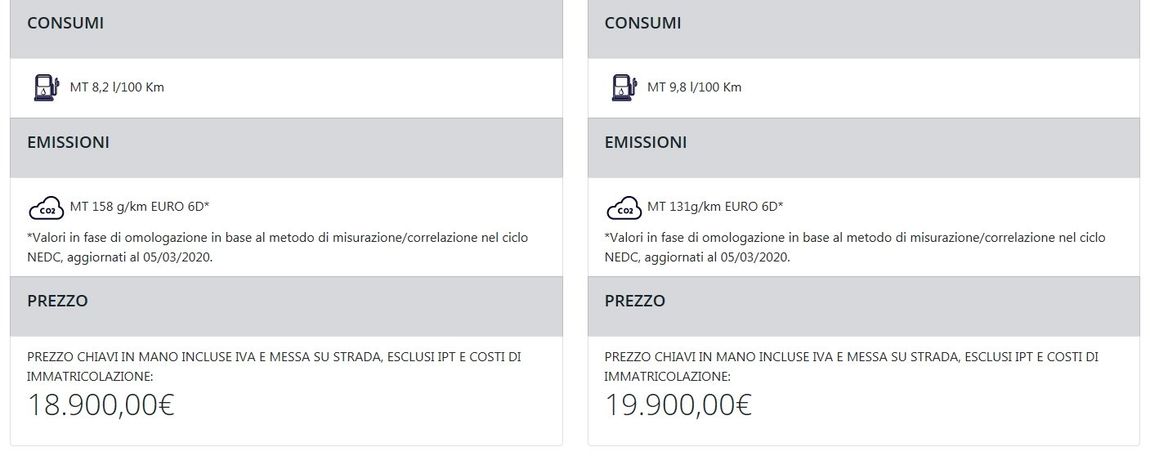Click the fuel pump icon in left card
Viewport: 1150px width, 469px height.
pyautogui.click(x=46, y=88)
